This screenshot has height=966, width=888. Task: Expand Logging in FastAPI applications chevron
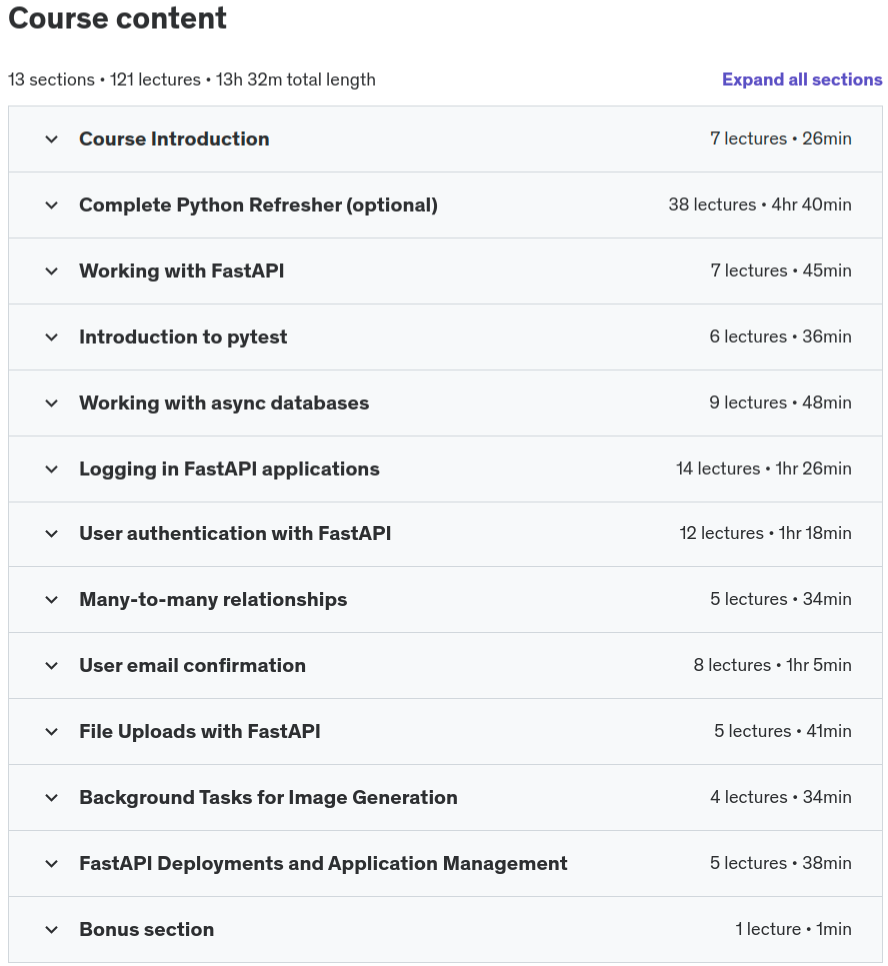tap(52, 469)
